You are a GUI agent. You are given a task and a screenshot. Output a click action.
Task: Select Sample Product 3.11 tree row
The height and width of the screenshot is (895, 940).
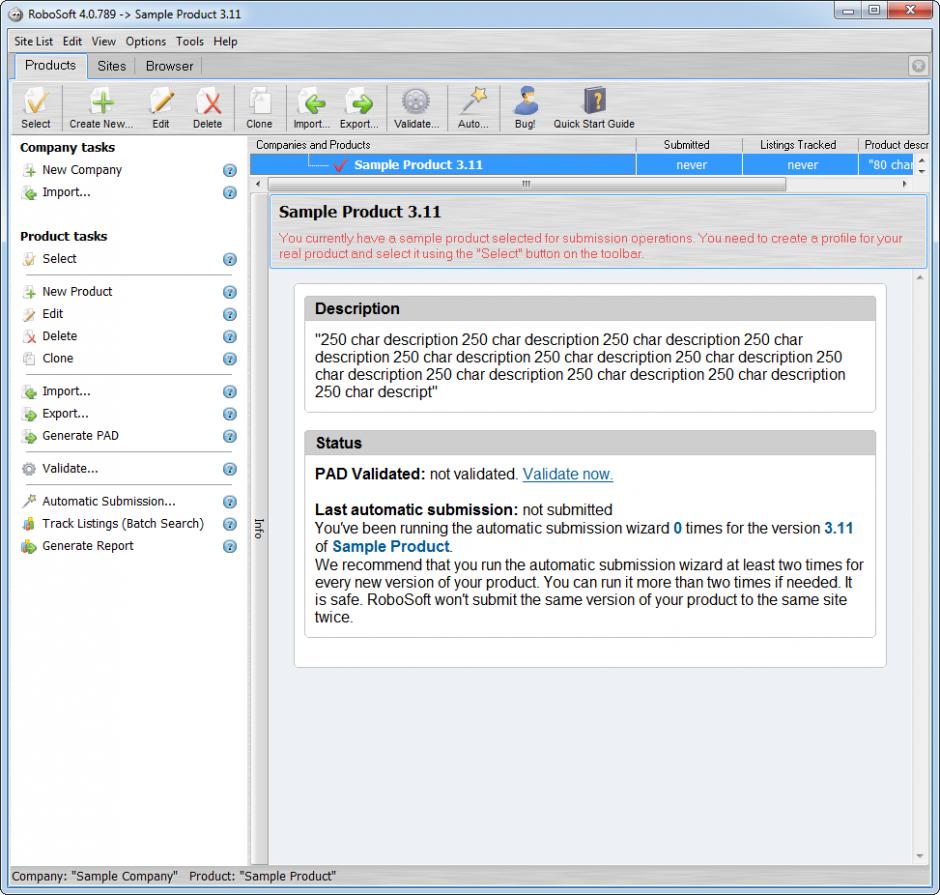coord(418,165)
